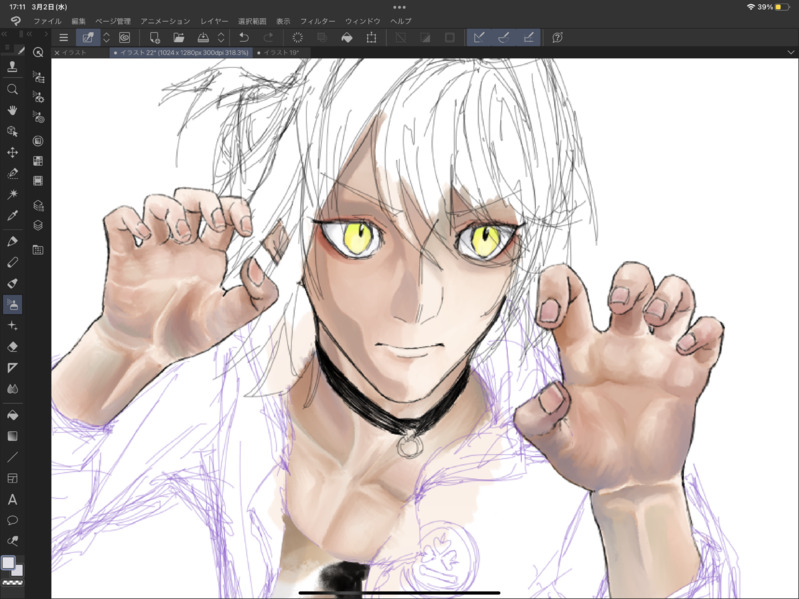This screenshot has height=599, width=799.
Task: Clear the layer with dotted circle icon
Action: (x=298, y=38)
